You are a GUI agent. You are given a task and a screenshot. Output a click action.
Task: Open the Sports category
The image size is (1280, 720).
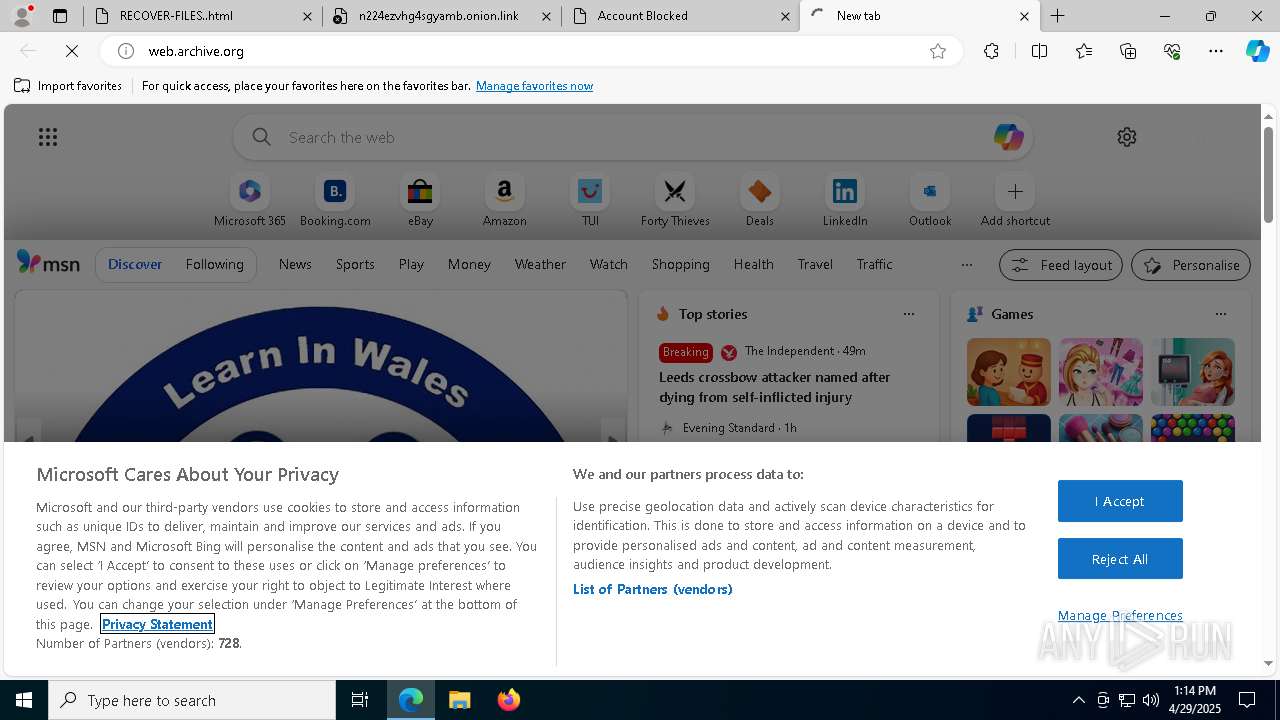pyautogui.click(x=355, y=264)
